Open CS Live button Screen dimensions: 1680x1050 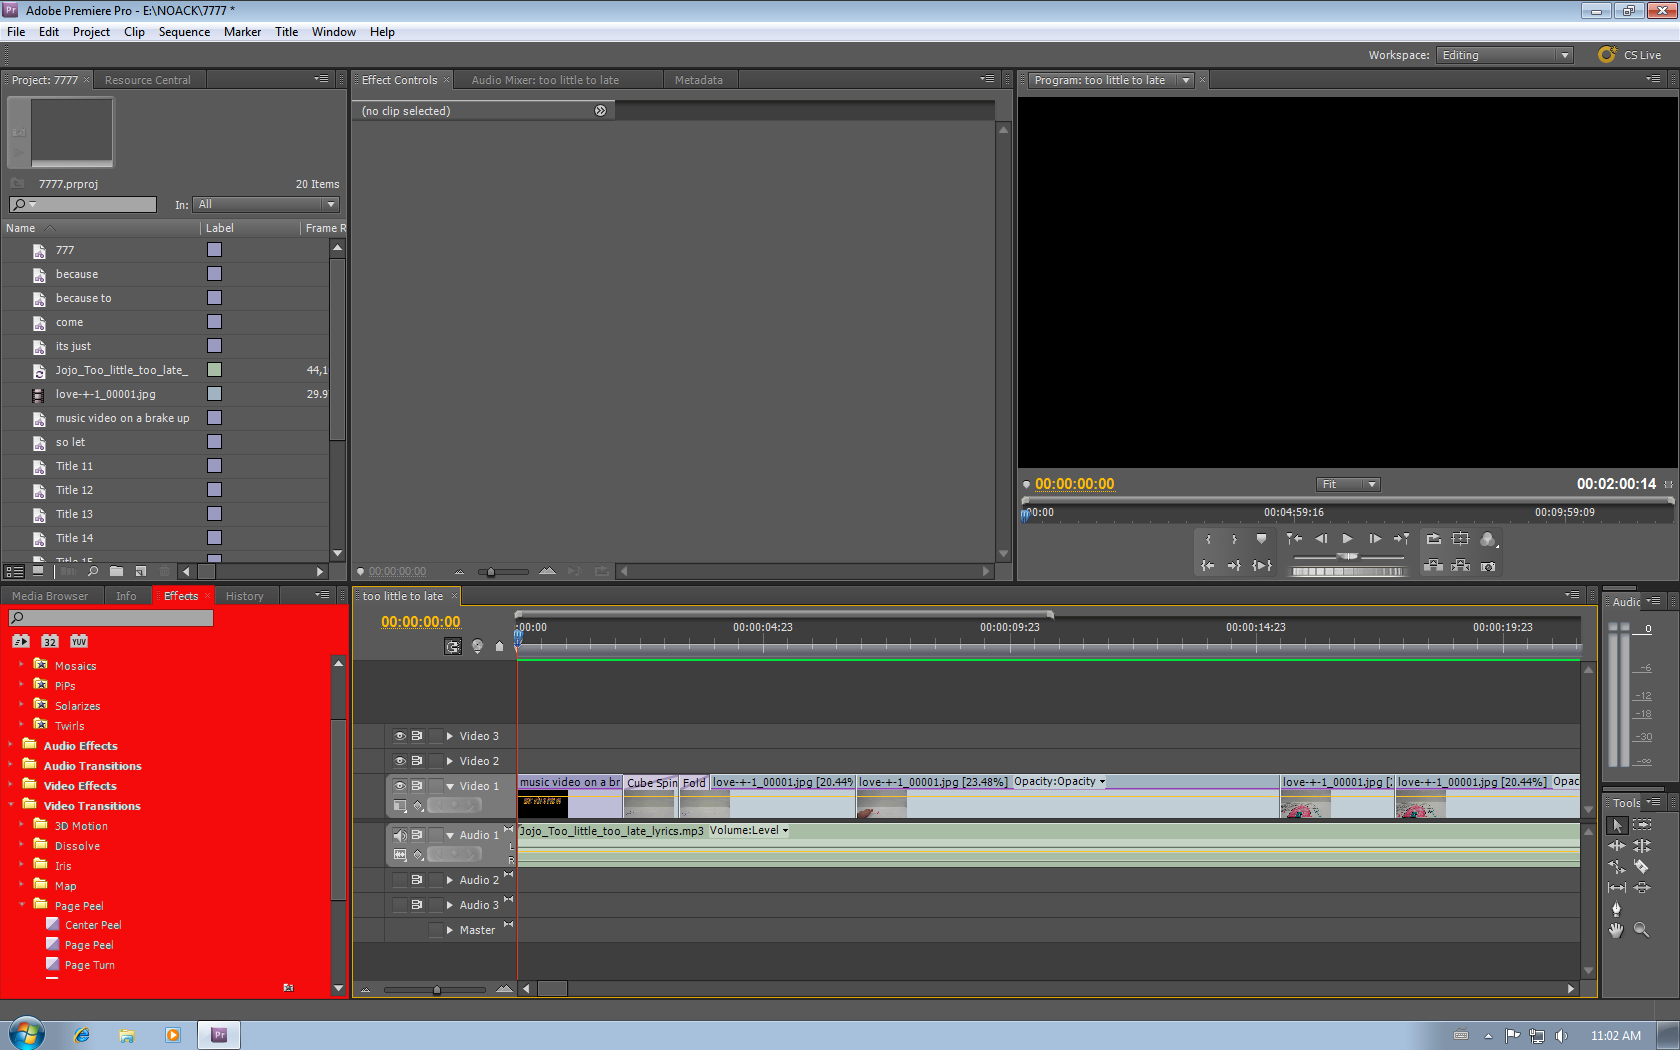click(x=1630, y=55)
